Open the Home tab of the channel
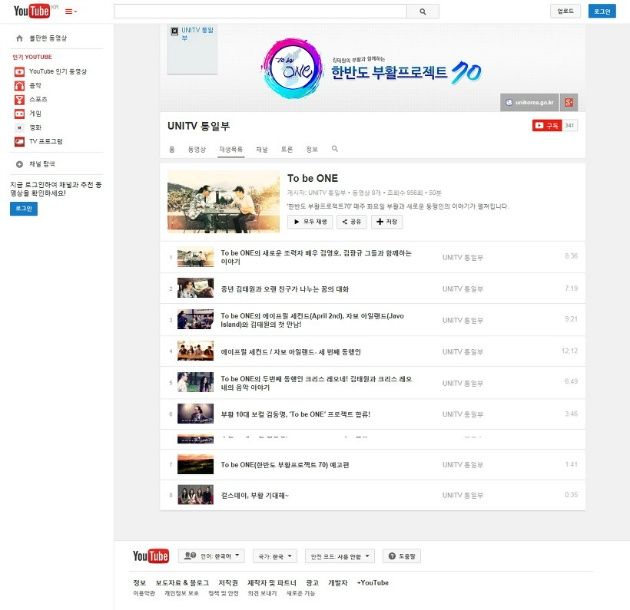Viewport: 630px width, 610px height. [172, 149]
